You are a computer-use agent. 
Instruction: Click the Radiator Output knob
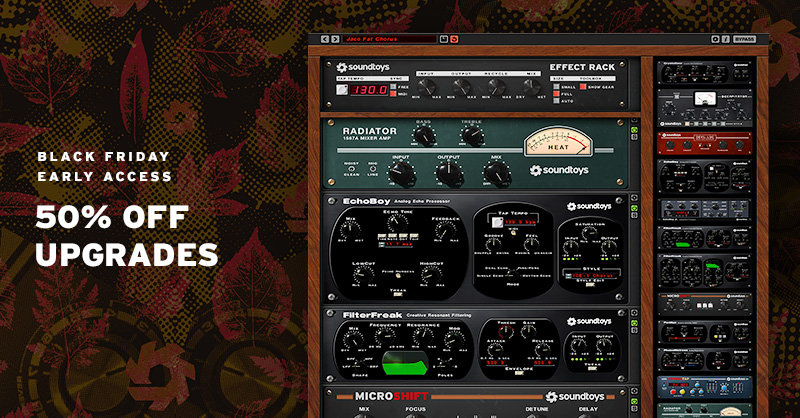pyautogui.click(x=449, y=174)
